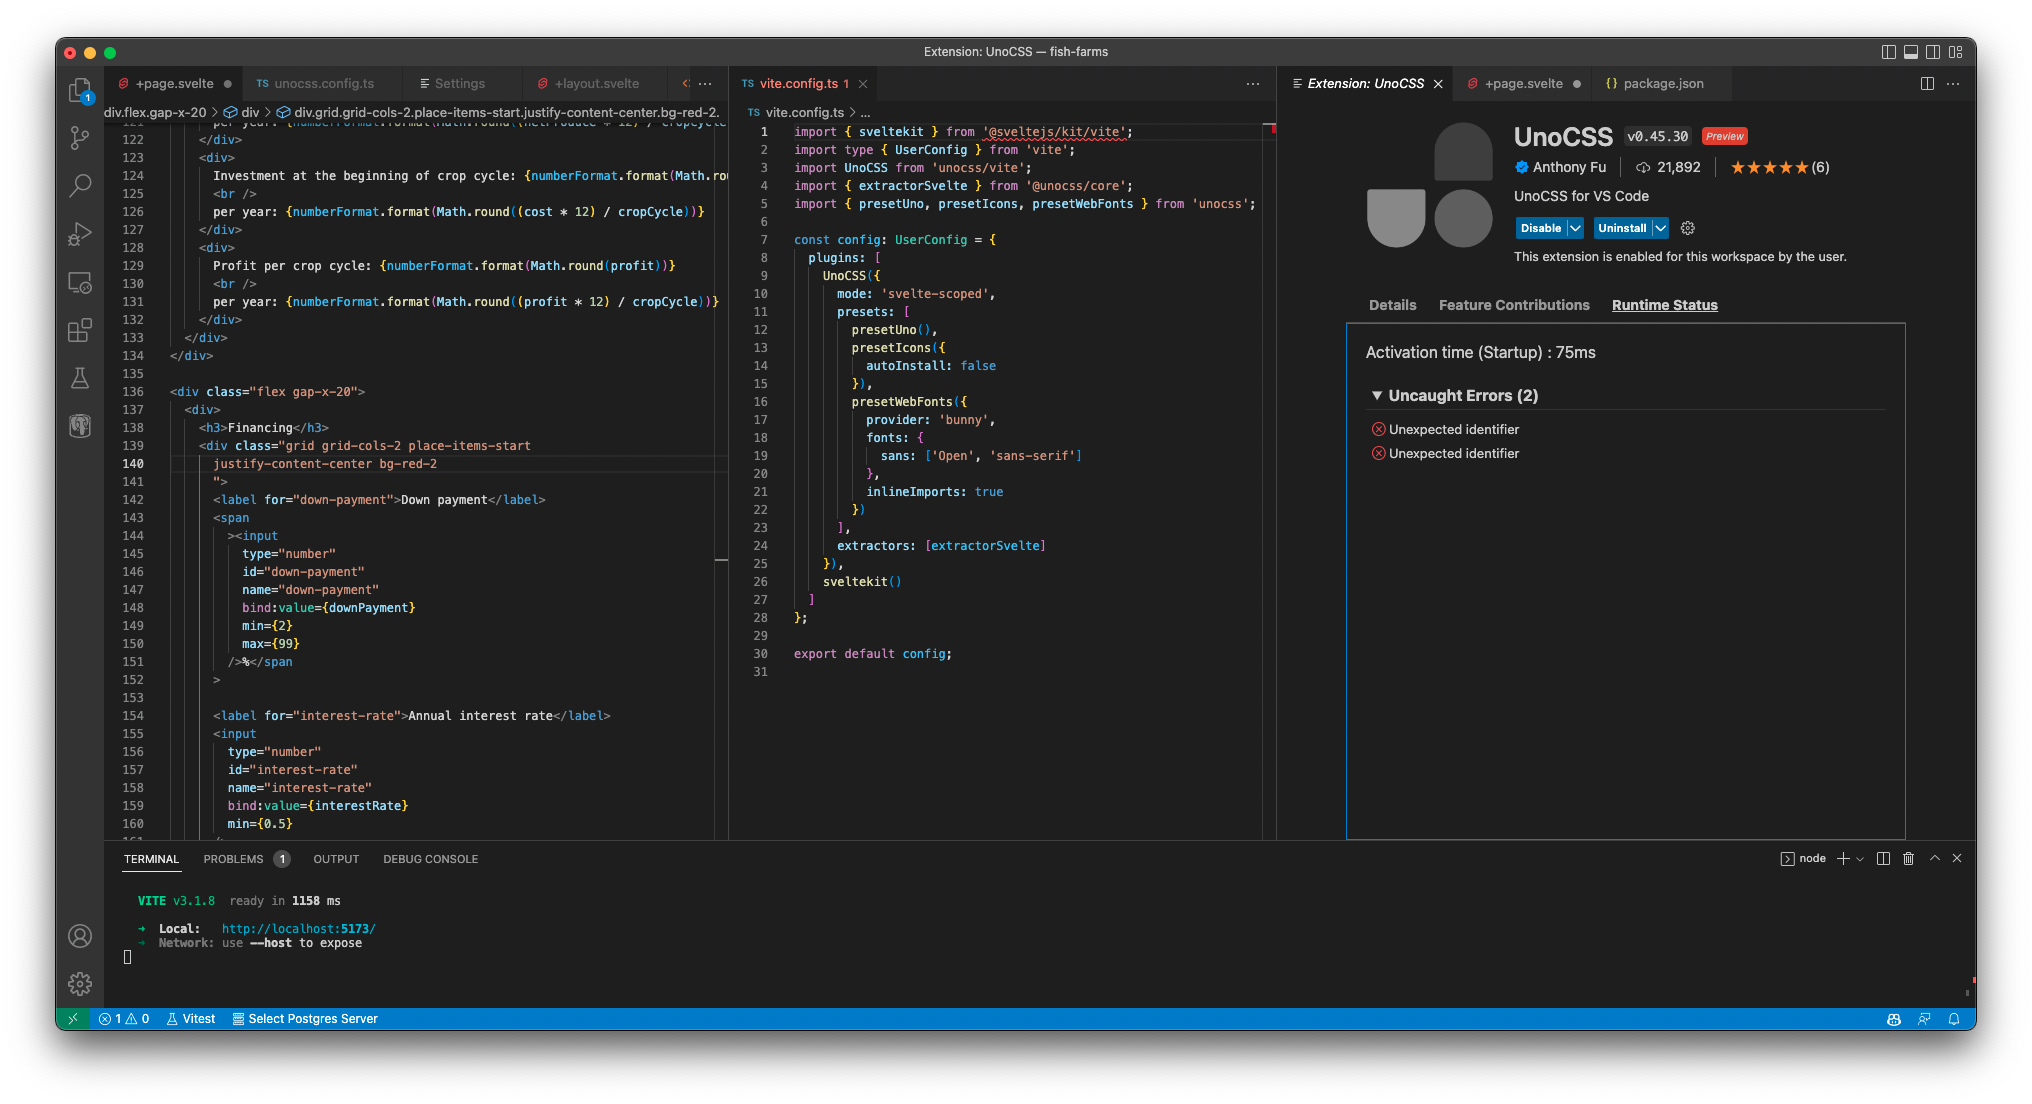Click the five-star rating of UnoCSS
This screenshot has width=2032, height=1104.
coord(1779,167)
